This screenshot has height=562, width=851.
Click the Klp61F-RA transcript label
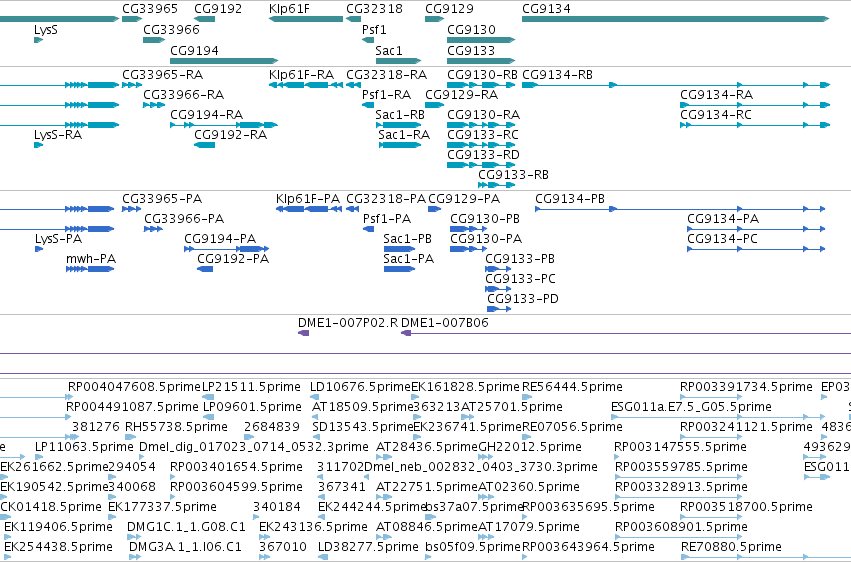pyautogui.click(x=302, y=75)
